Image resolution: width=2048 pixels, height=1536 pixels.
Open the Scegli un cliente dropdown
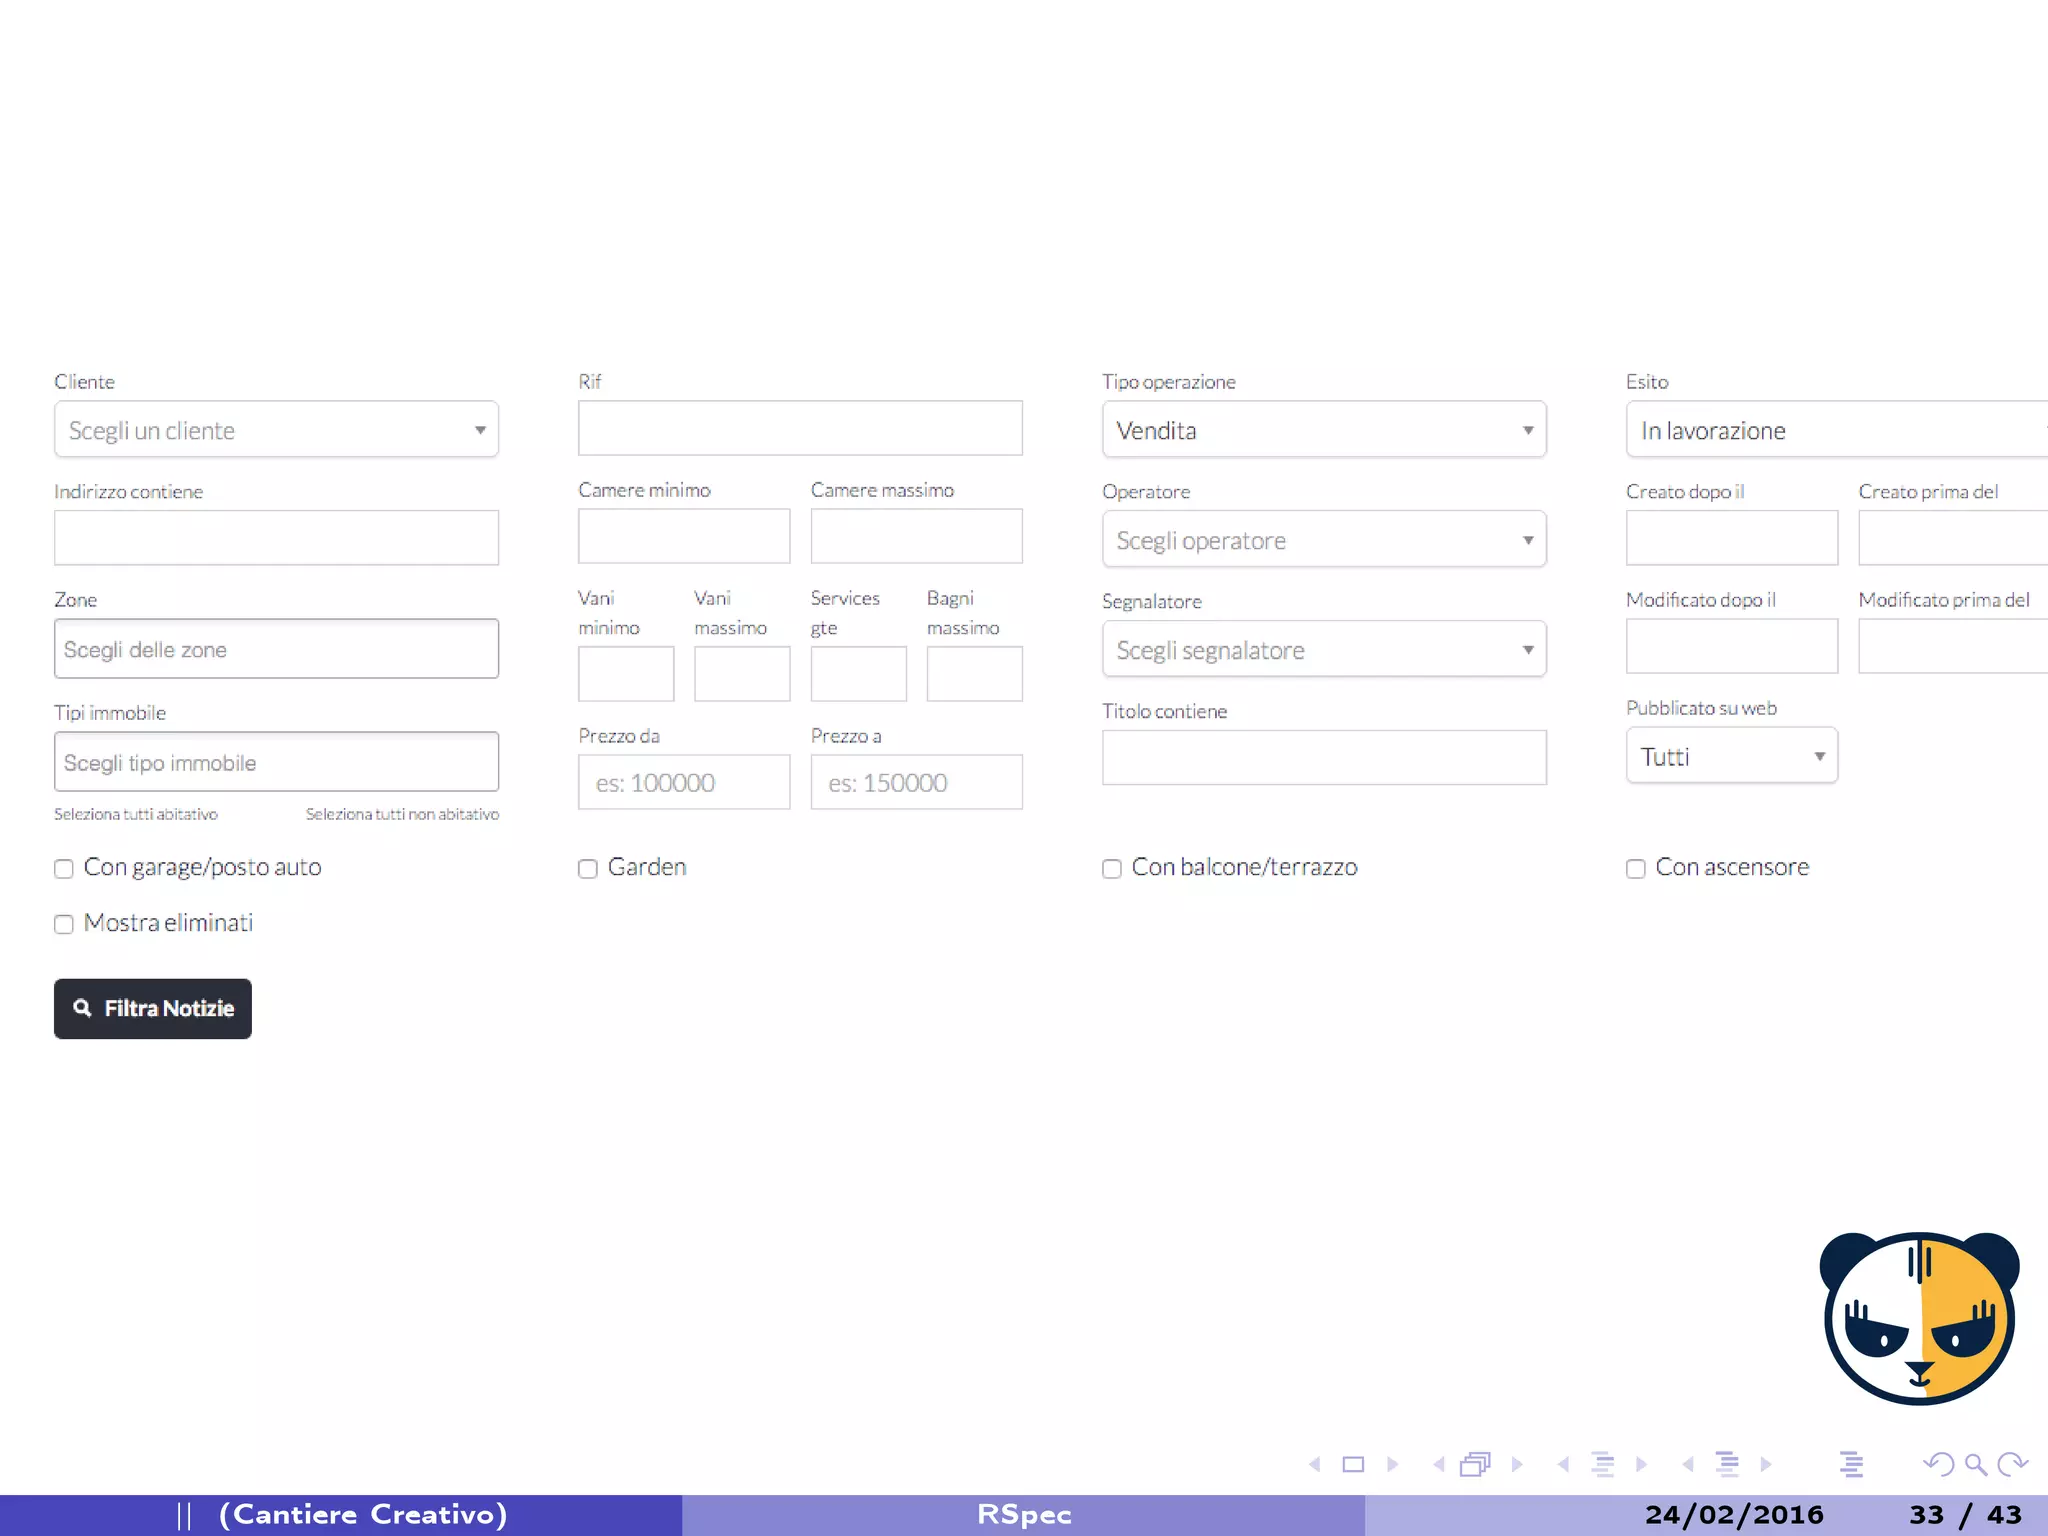tap(276, 430)
